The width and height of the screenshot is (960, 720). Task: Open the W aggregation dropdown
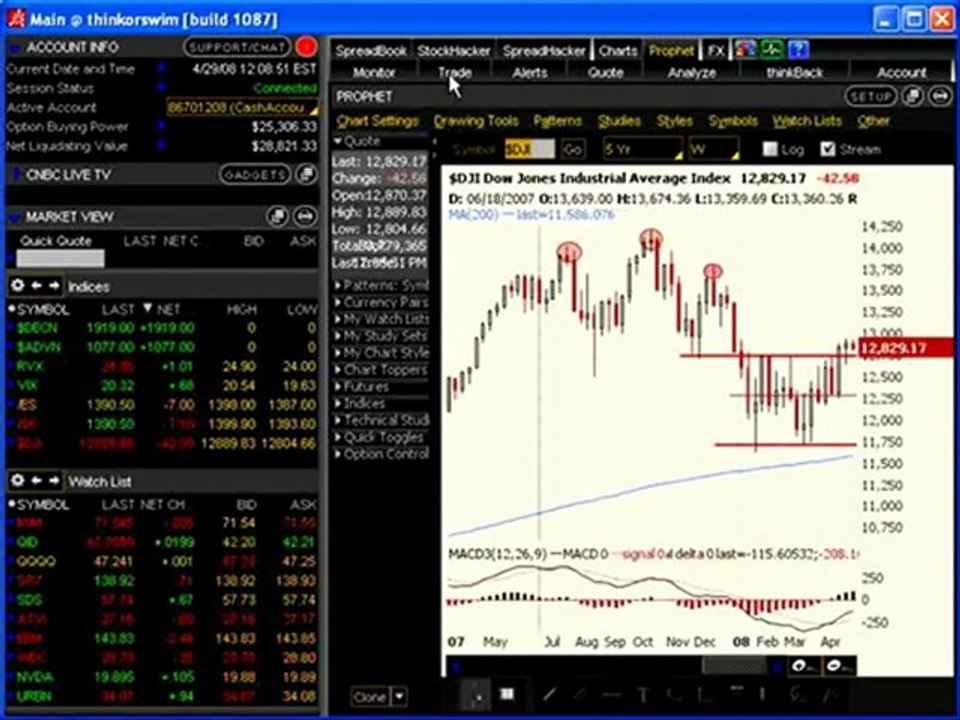[x=713, y=149]
